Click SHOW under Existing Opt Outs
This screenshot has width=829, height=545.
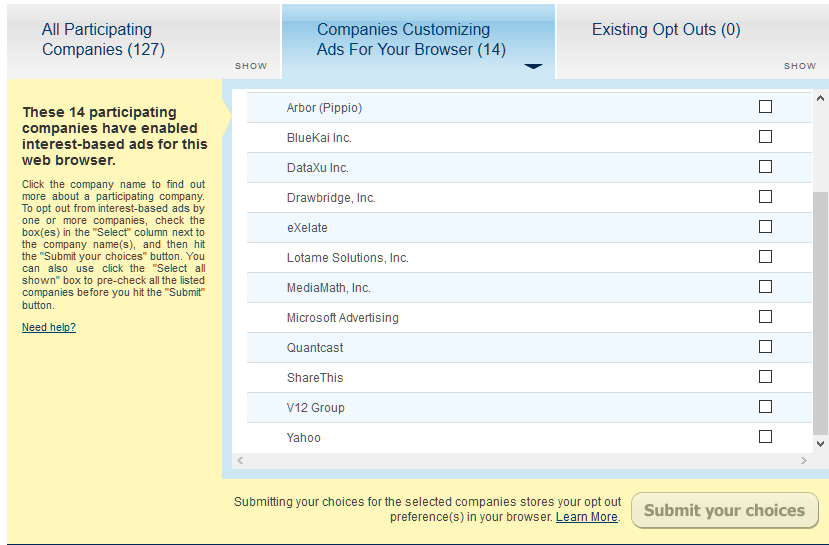pyautogui.click(x=800, y=66)
